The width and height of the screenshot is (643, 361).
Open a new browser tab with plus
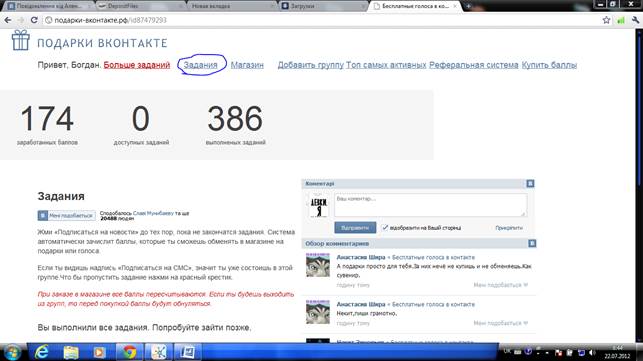pos(468,6)
